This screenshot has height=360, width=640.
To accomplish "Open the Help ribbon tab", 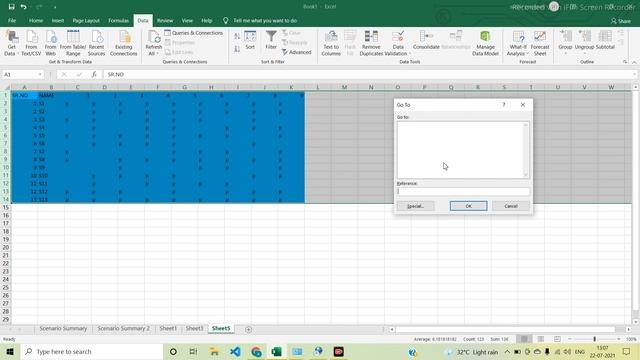I will tap(207, 20).
